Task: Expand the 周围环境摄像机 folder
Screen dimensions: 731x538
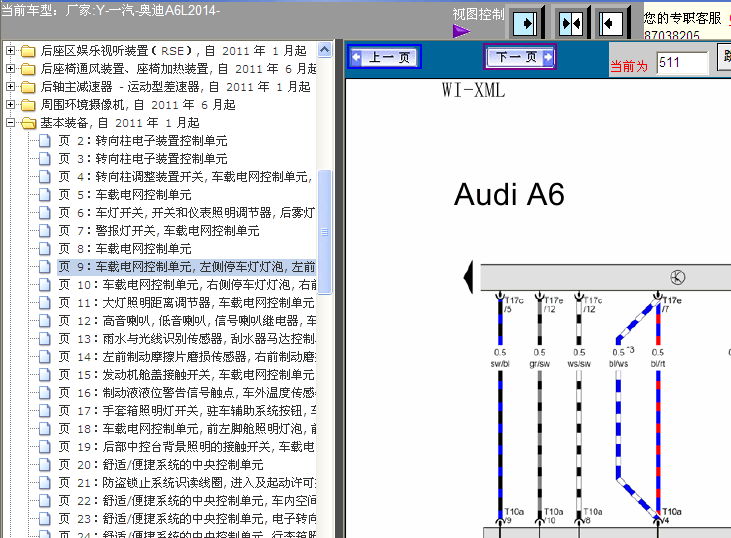Action: point(10,104)
